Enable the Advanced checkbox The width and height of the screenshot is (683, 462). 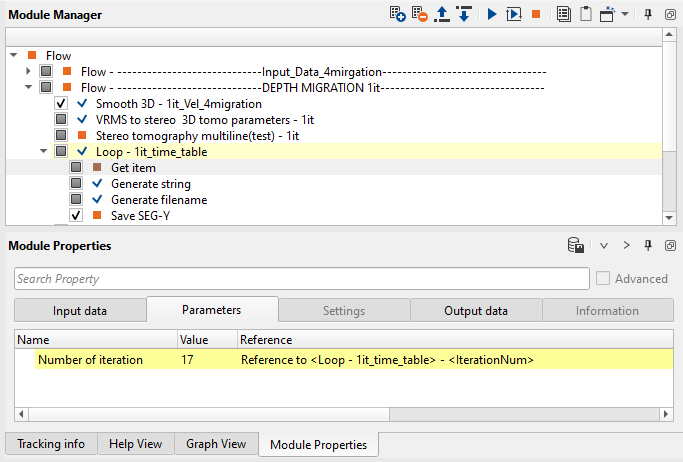point(602,279)
